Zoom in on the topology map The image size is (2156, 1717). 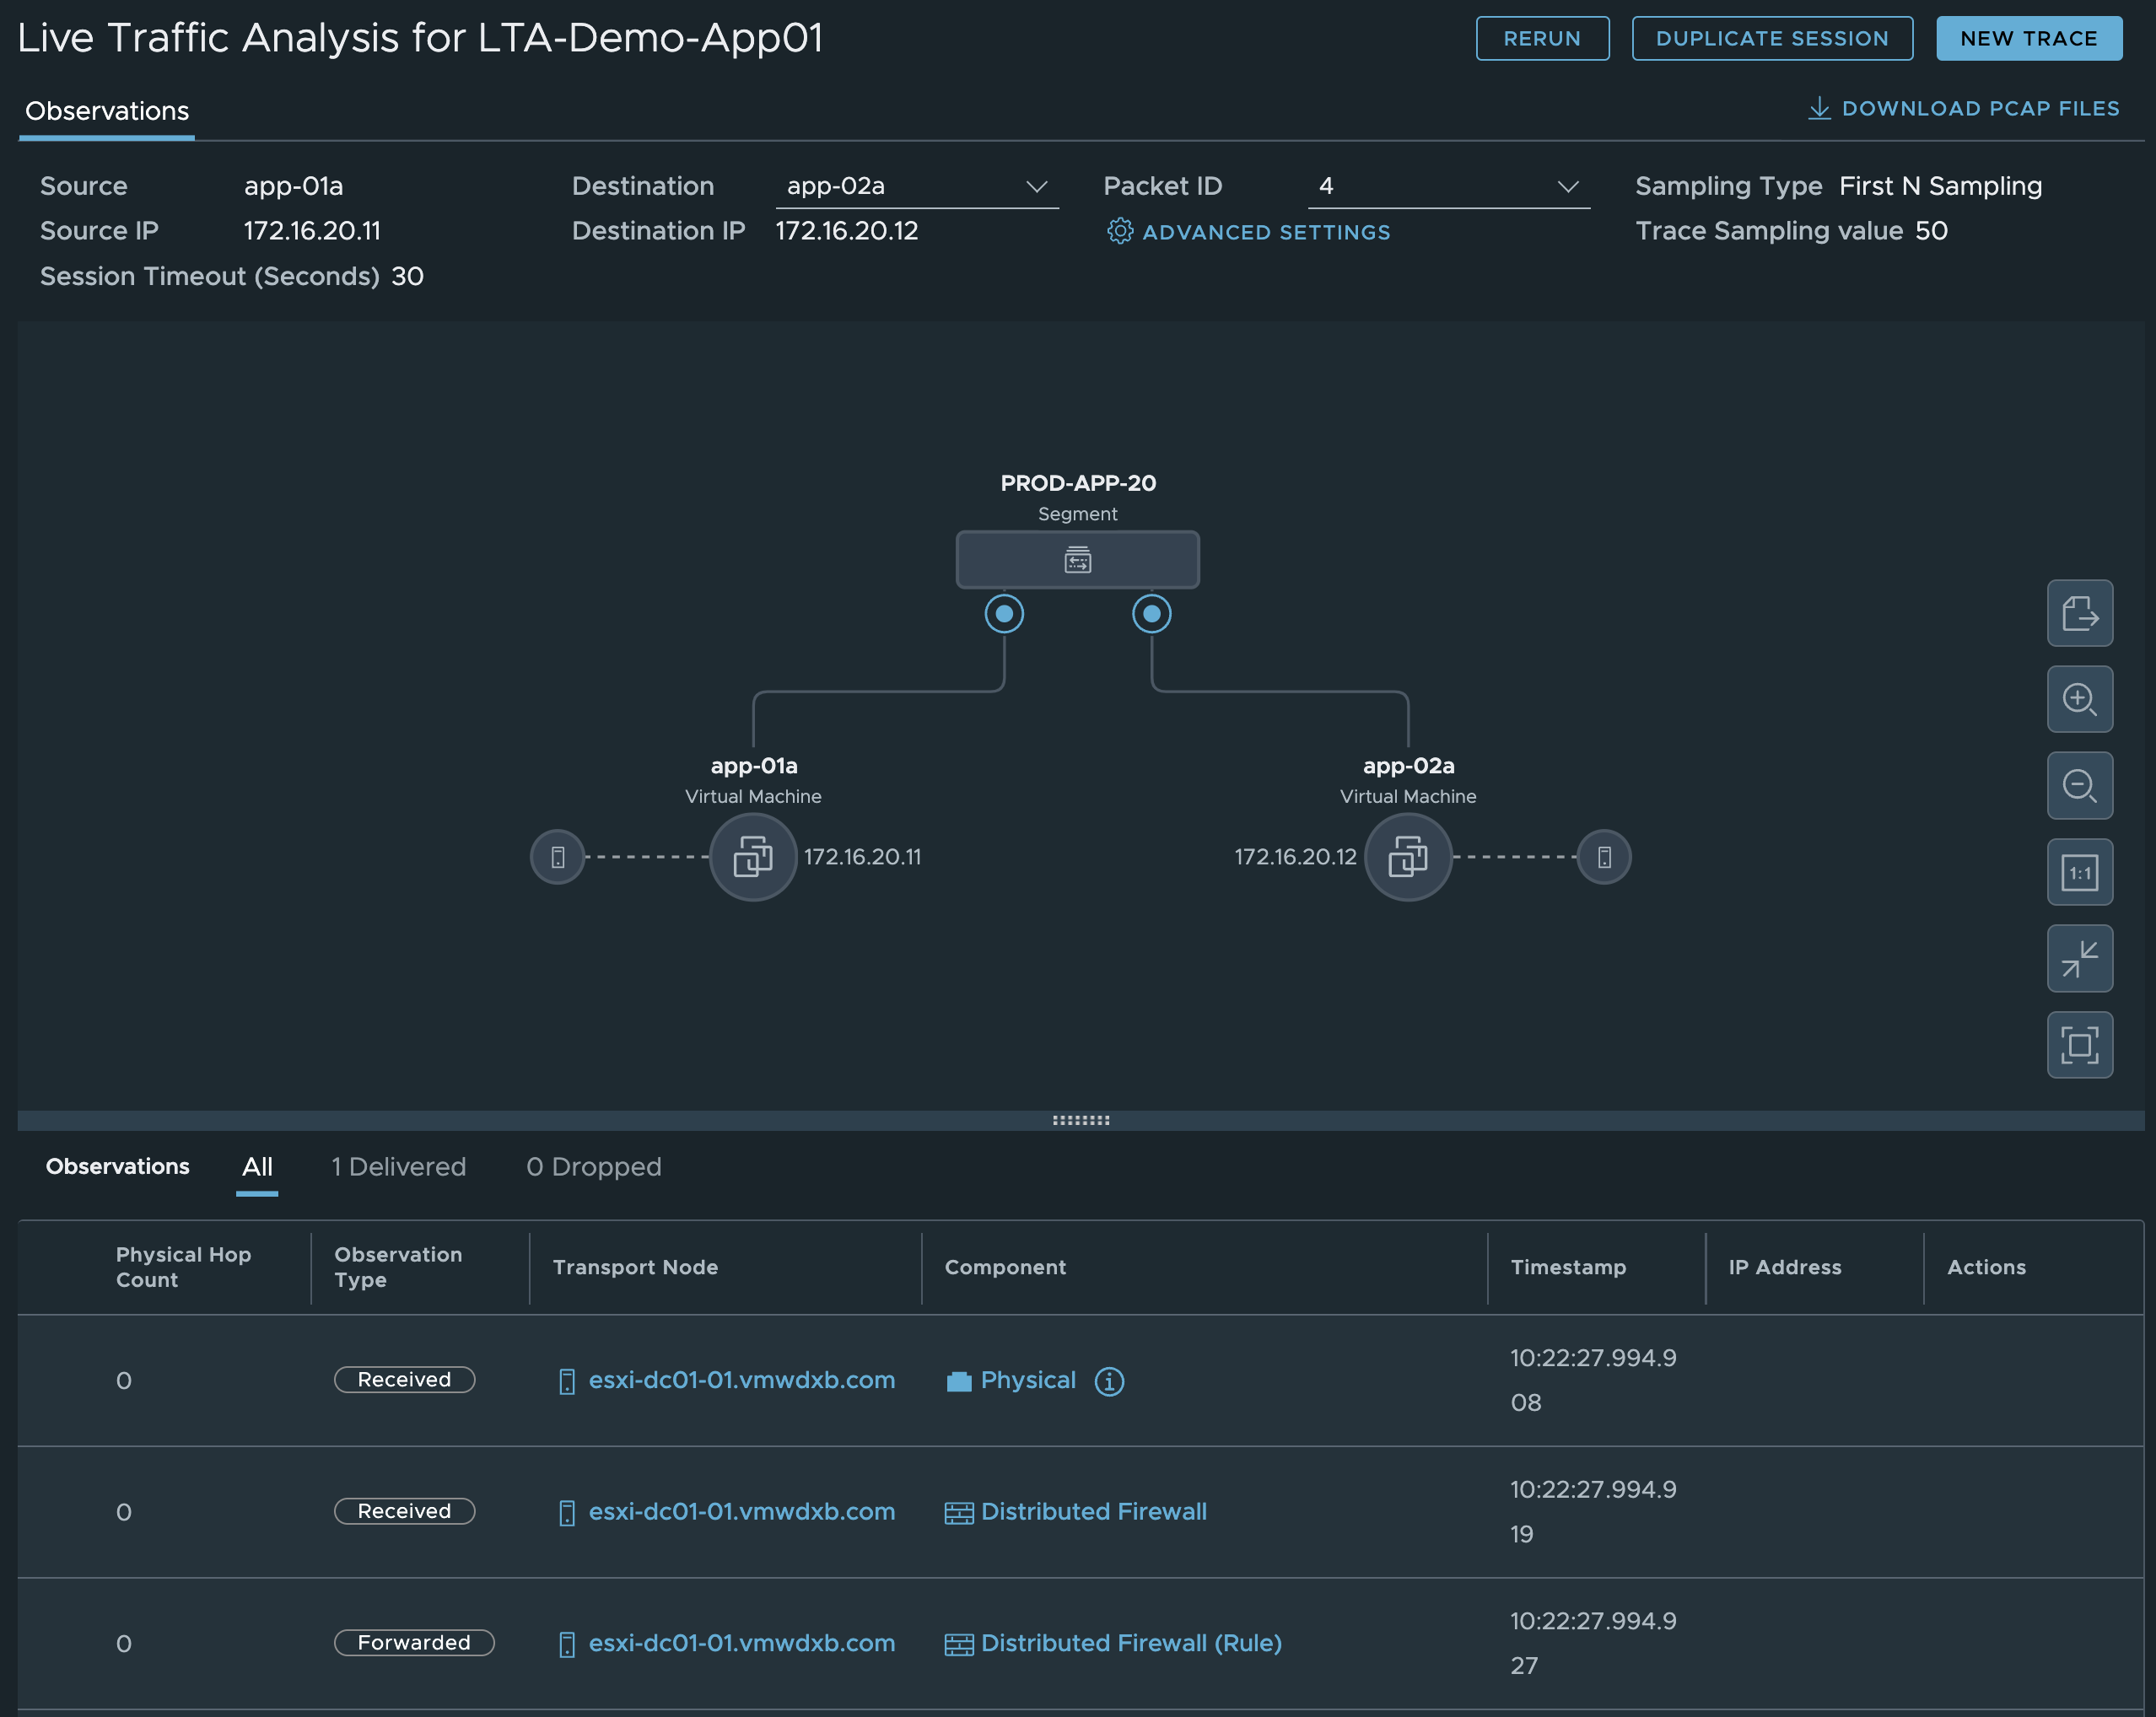(x=2079, y=699)
